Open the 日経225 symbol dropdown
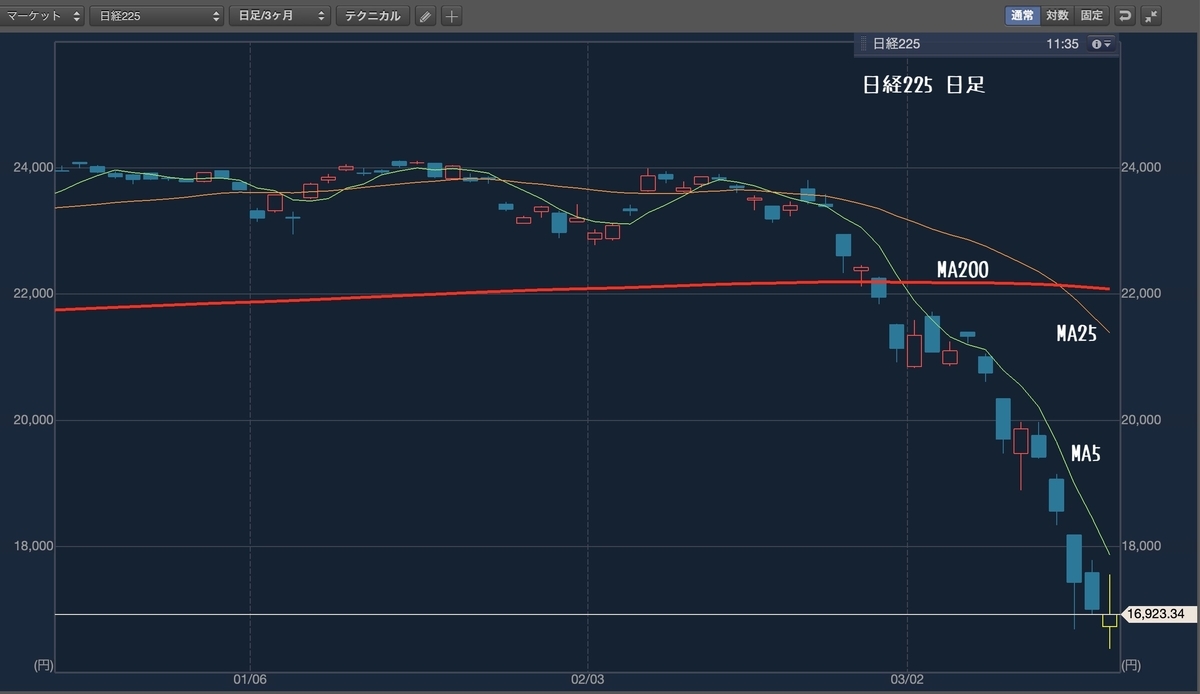This screenshot has width=1200, height=694. tap(157, 16)
